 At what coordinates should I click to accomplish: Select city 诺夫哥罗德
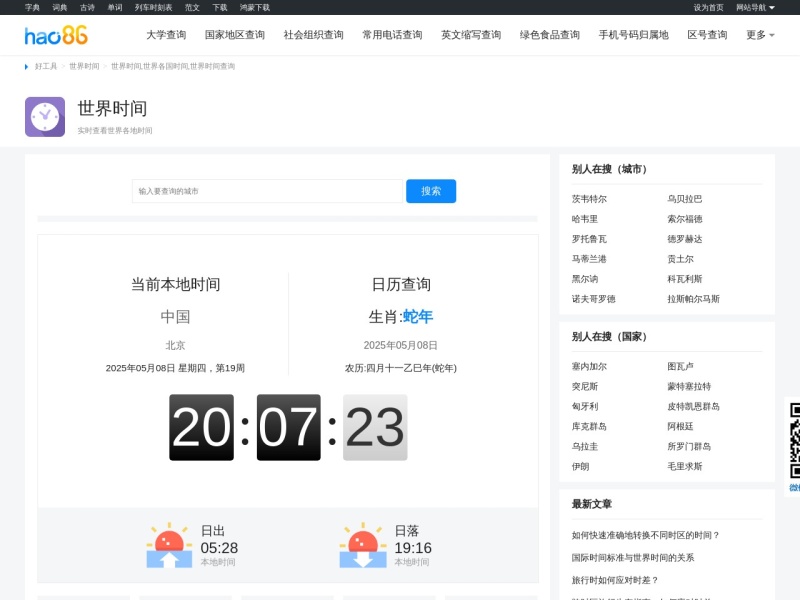593,299
